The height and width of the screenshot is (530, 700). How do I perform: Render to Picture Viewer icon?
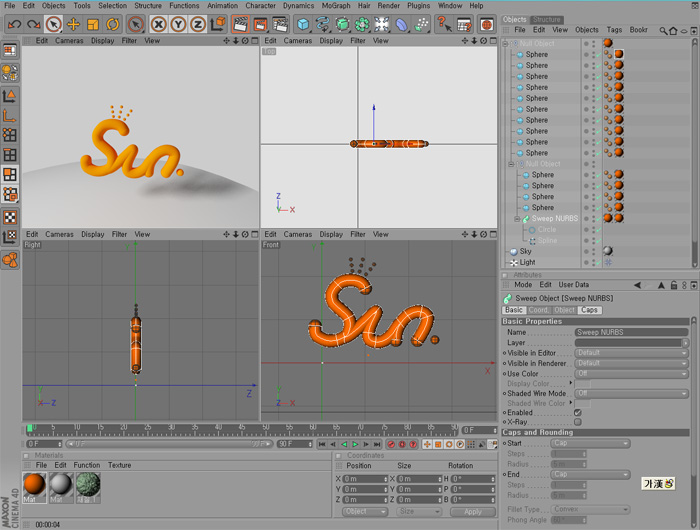coord(260,24)
